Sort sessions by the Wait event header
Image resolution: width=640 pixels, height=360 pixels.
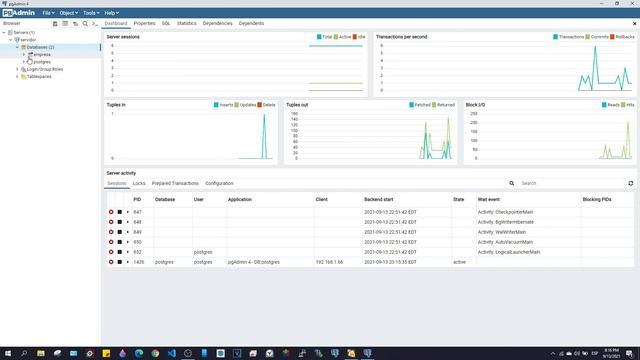[x=489, y=200]
